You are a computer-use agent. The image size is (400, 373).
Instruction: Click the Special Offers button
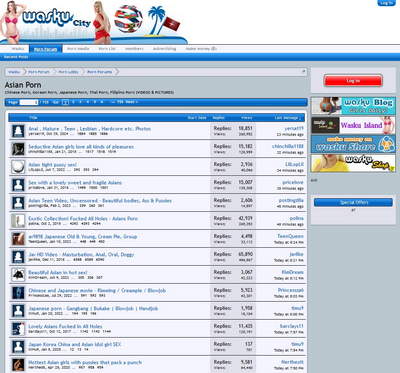[x=353, y=202]
